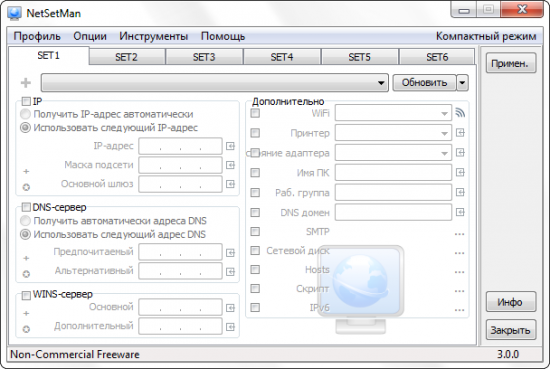Open the Принтер dropdown

pyautogui.click(x=393, y=133)
